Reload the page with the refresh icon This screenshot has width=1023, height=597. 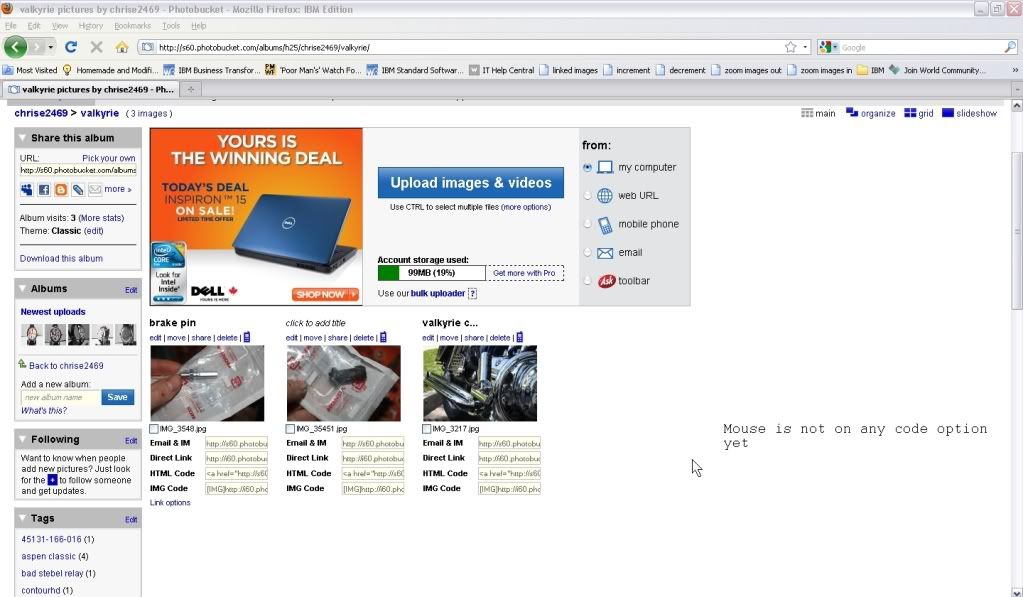(x=71, y=47)
